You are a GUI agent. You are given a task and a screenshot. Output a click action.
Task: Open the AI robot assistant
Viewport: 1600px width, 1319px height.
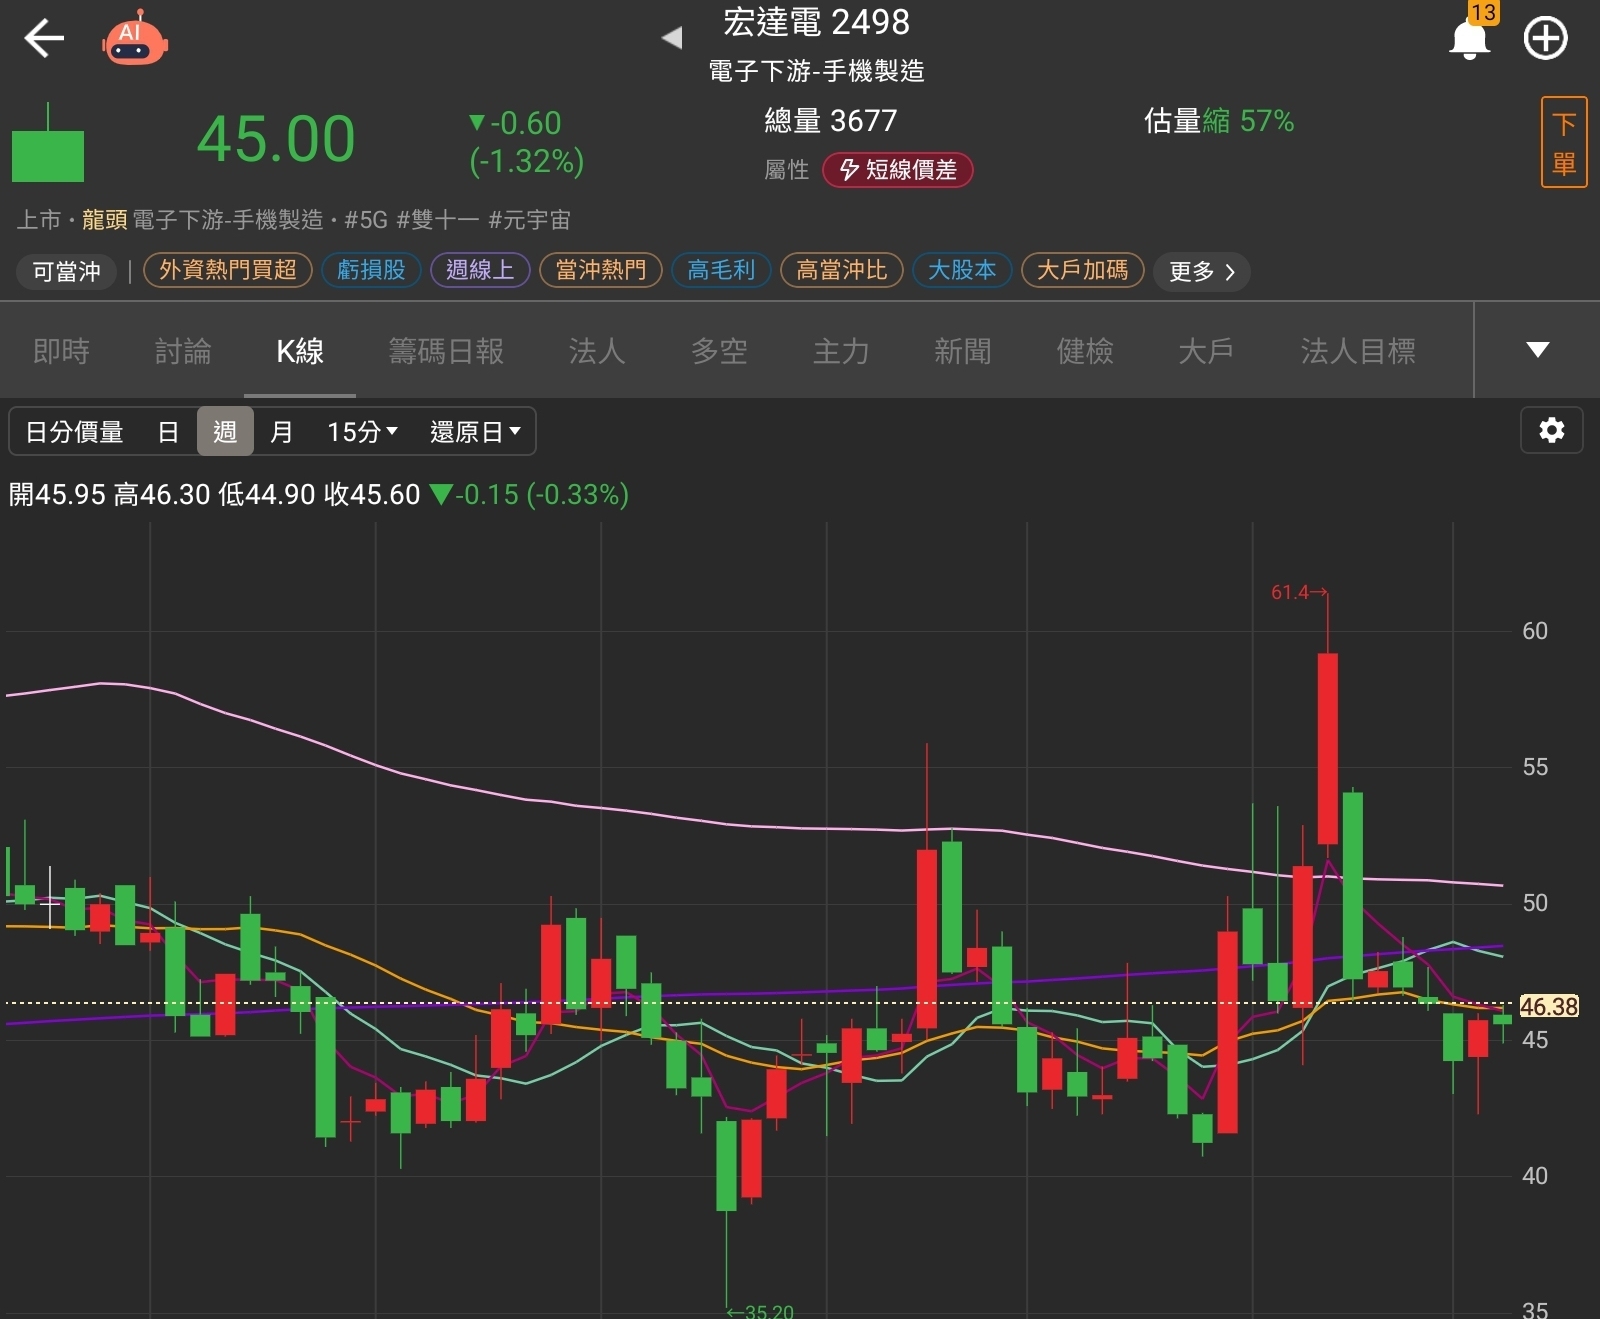tap(135, 40)
